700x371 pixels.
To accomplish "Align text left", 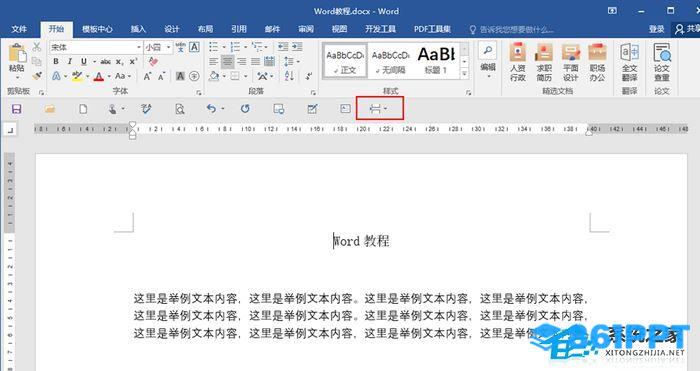I will (x=214, y=62).
